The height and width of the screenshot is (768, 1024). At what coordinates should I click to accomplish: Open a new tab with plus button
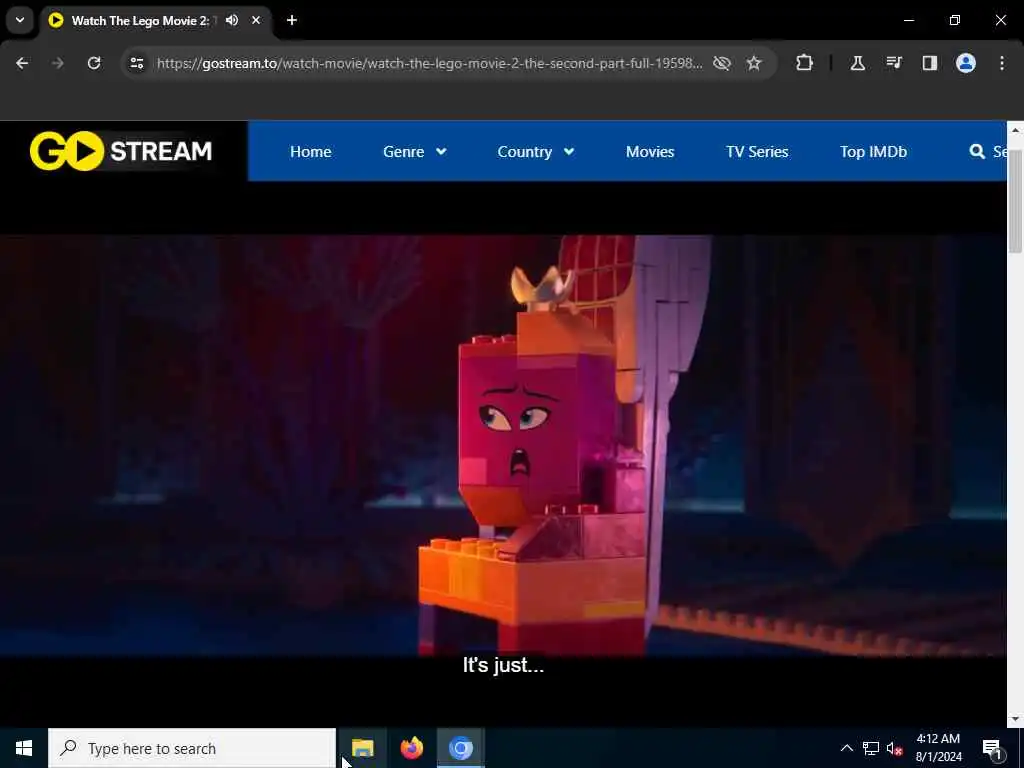click(292, 20)
